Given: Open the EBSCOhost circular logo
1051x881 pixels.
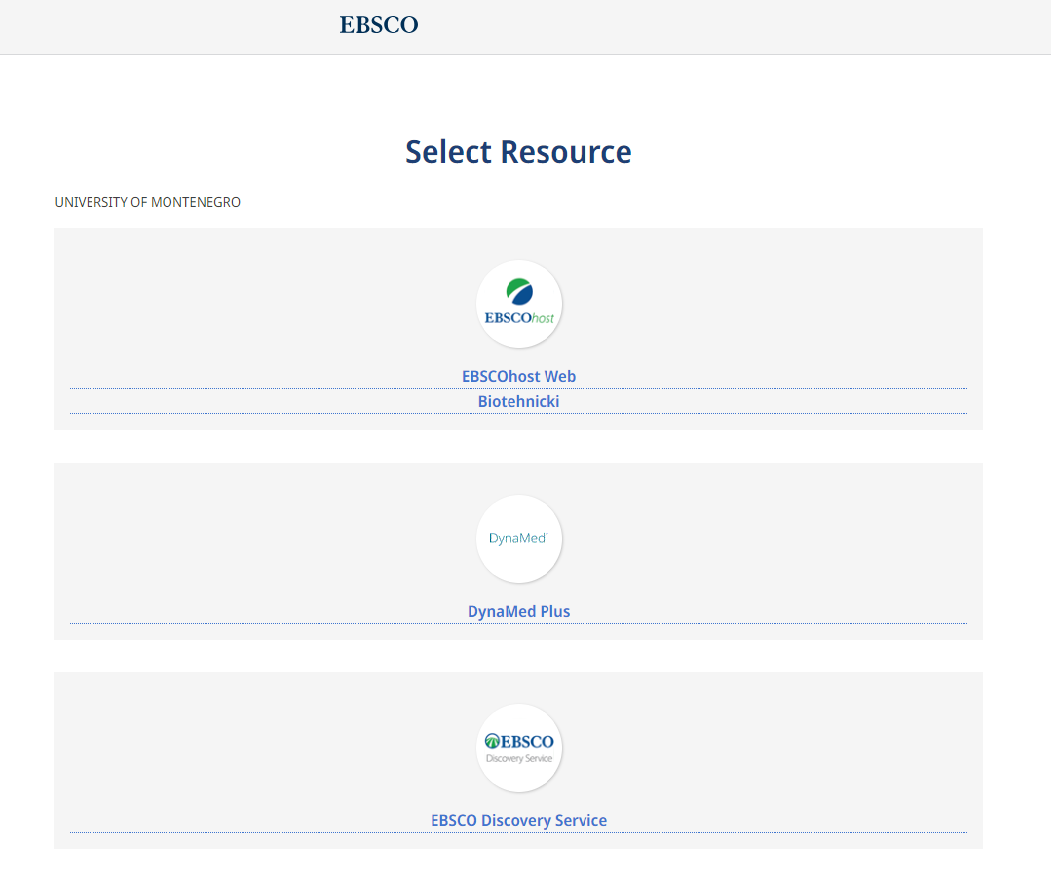Looking at the screenshot, I should (x=519, y=304).
